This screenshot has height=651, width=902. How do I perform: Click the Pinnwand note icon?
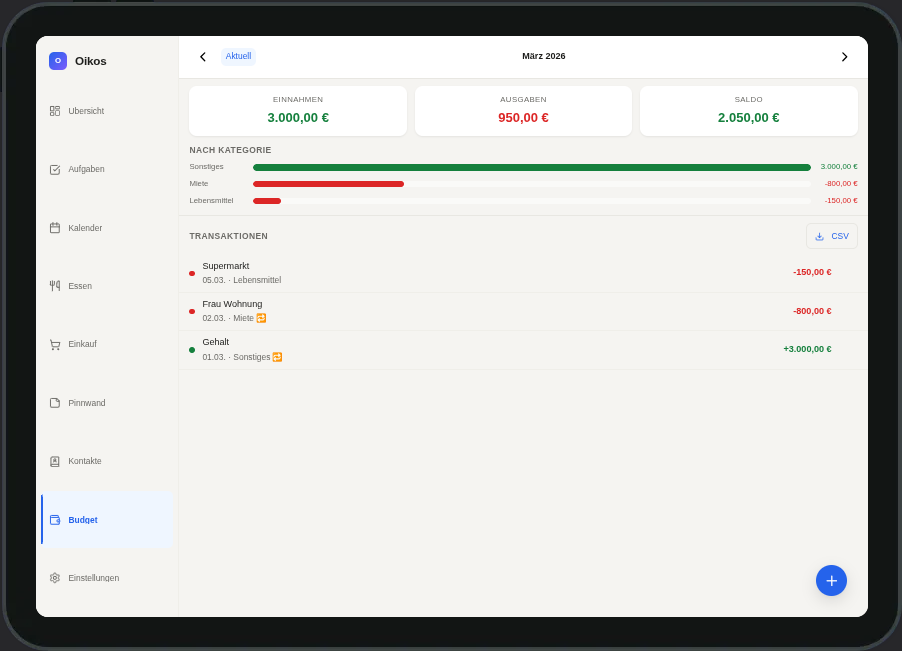click(x=55, y=403)
